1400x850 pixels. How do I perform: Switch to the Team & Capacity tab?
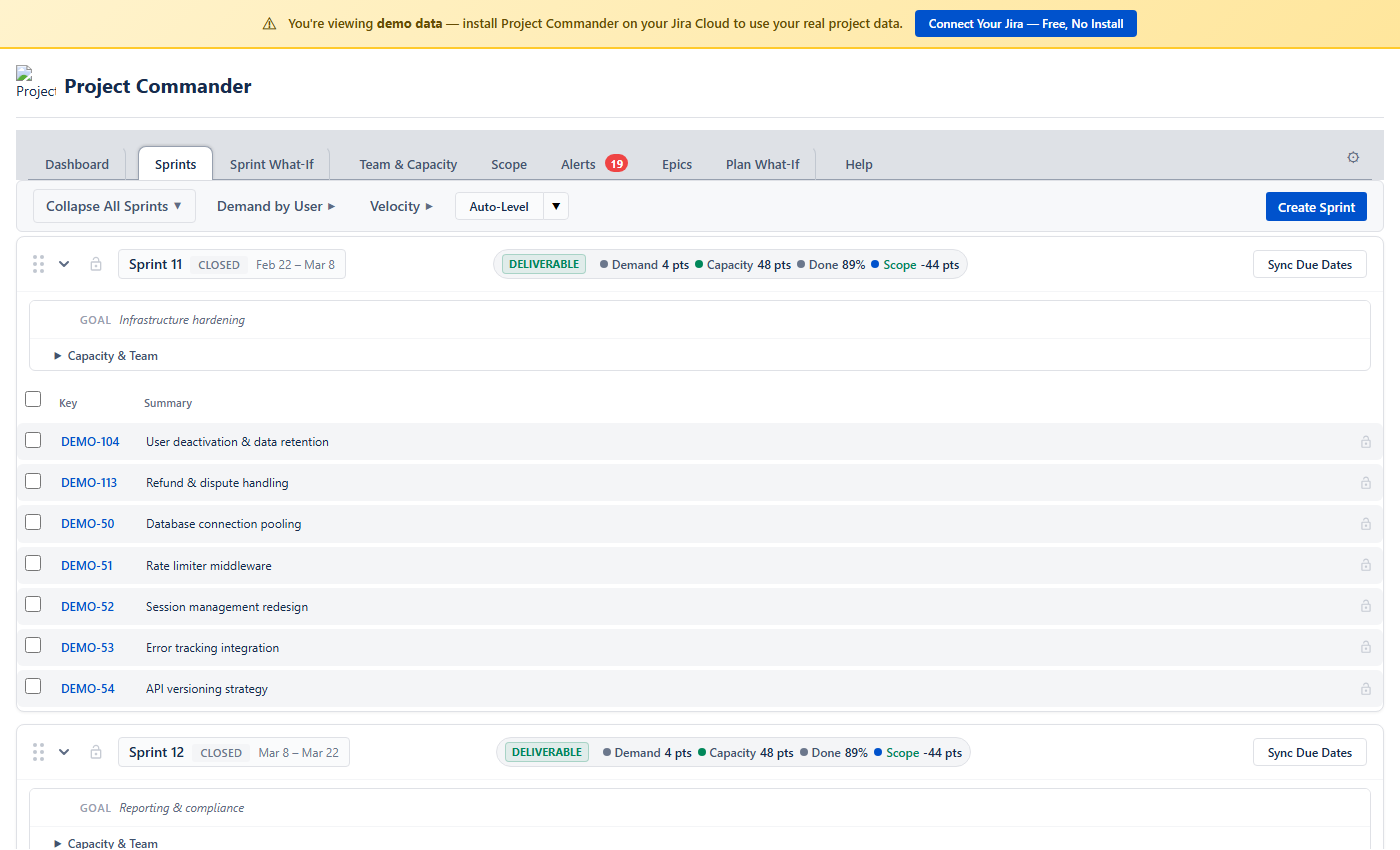[x=408, y=164]
